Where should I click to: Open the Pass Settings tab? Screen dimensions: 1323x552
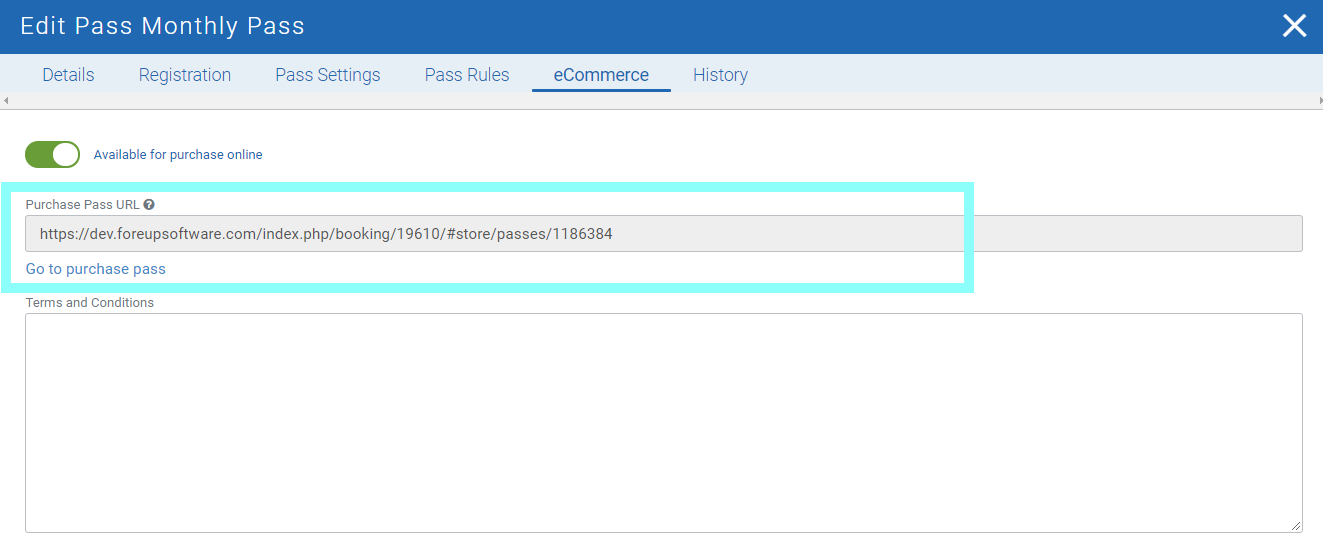coord(328,75)
